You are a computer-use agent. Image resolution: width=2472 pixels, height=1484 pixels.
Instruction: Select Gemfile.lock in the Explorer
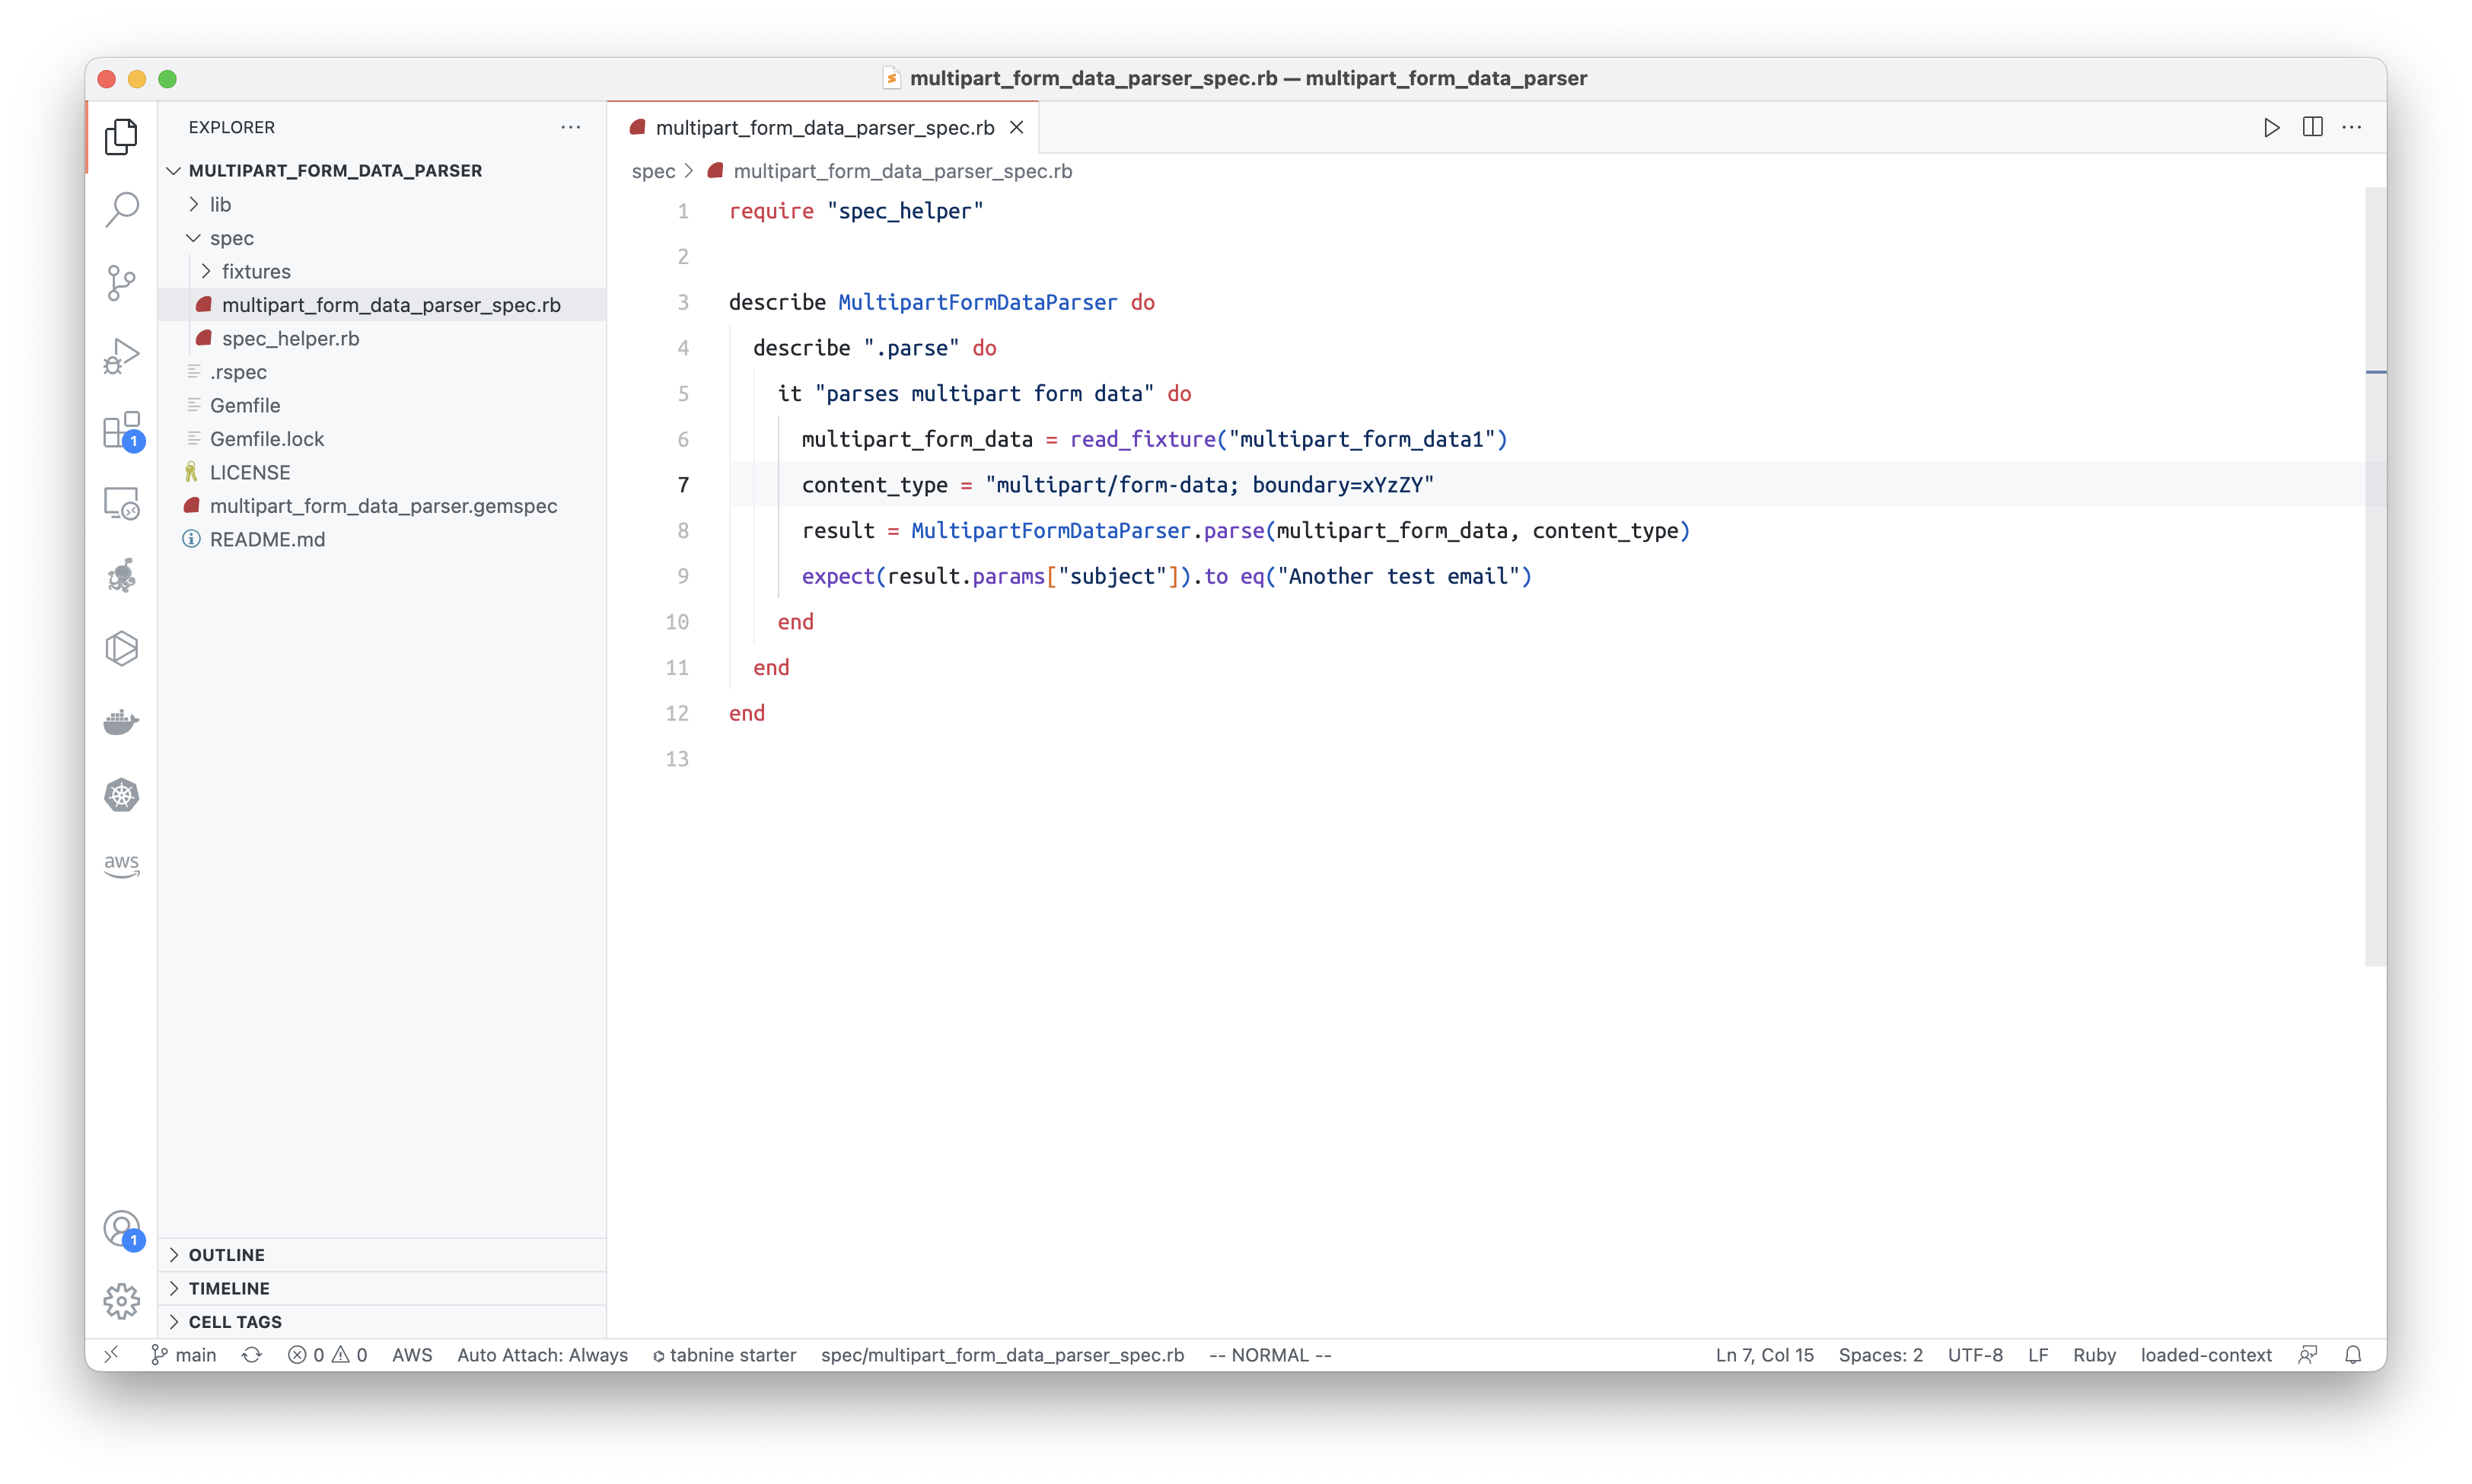coord(267,438)
